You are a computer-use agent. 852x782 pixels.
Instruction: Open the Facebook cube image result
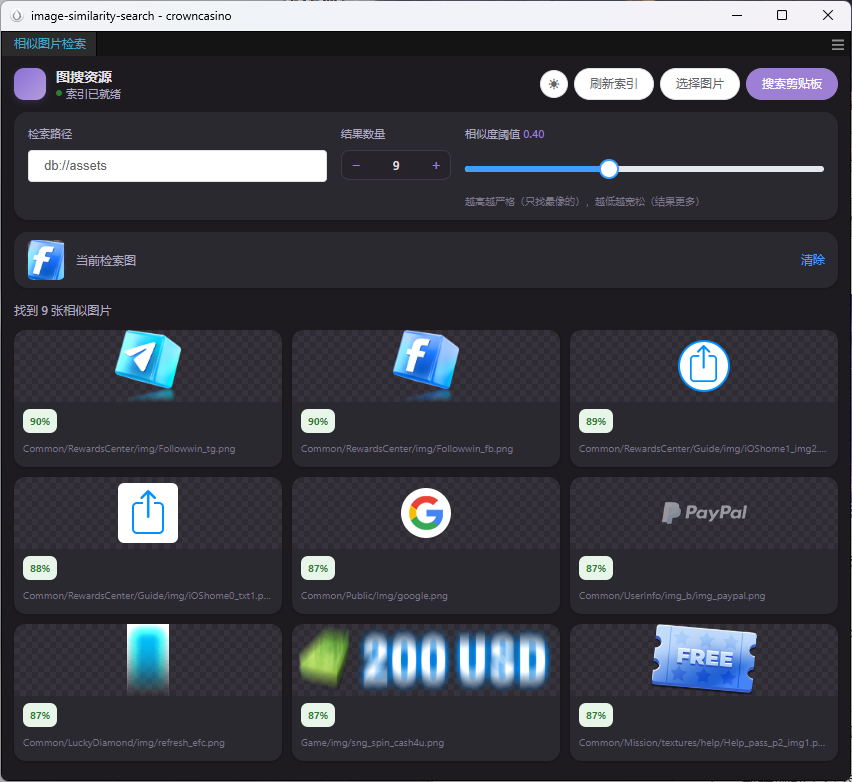(426, 365)
